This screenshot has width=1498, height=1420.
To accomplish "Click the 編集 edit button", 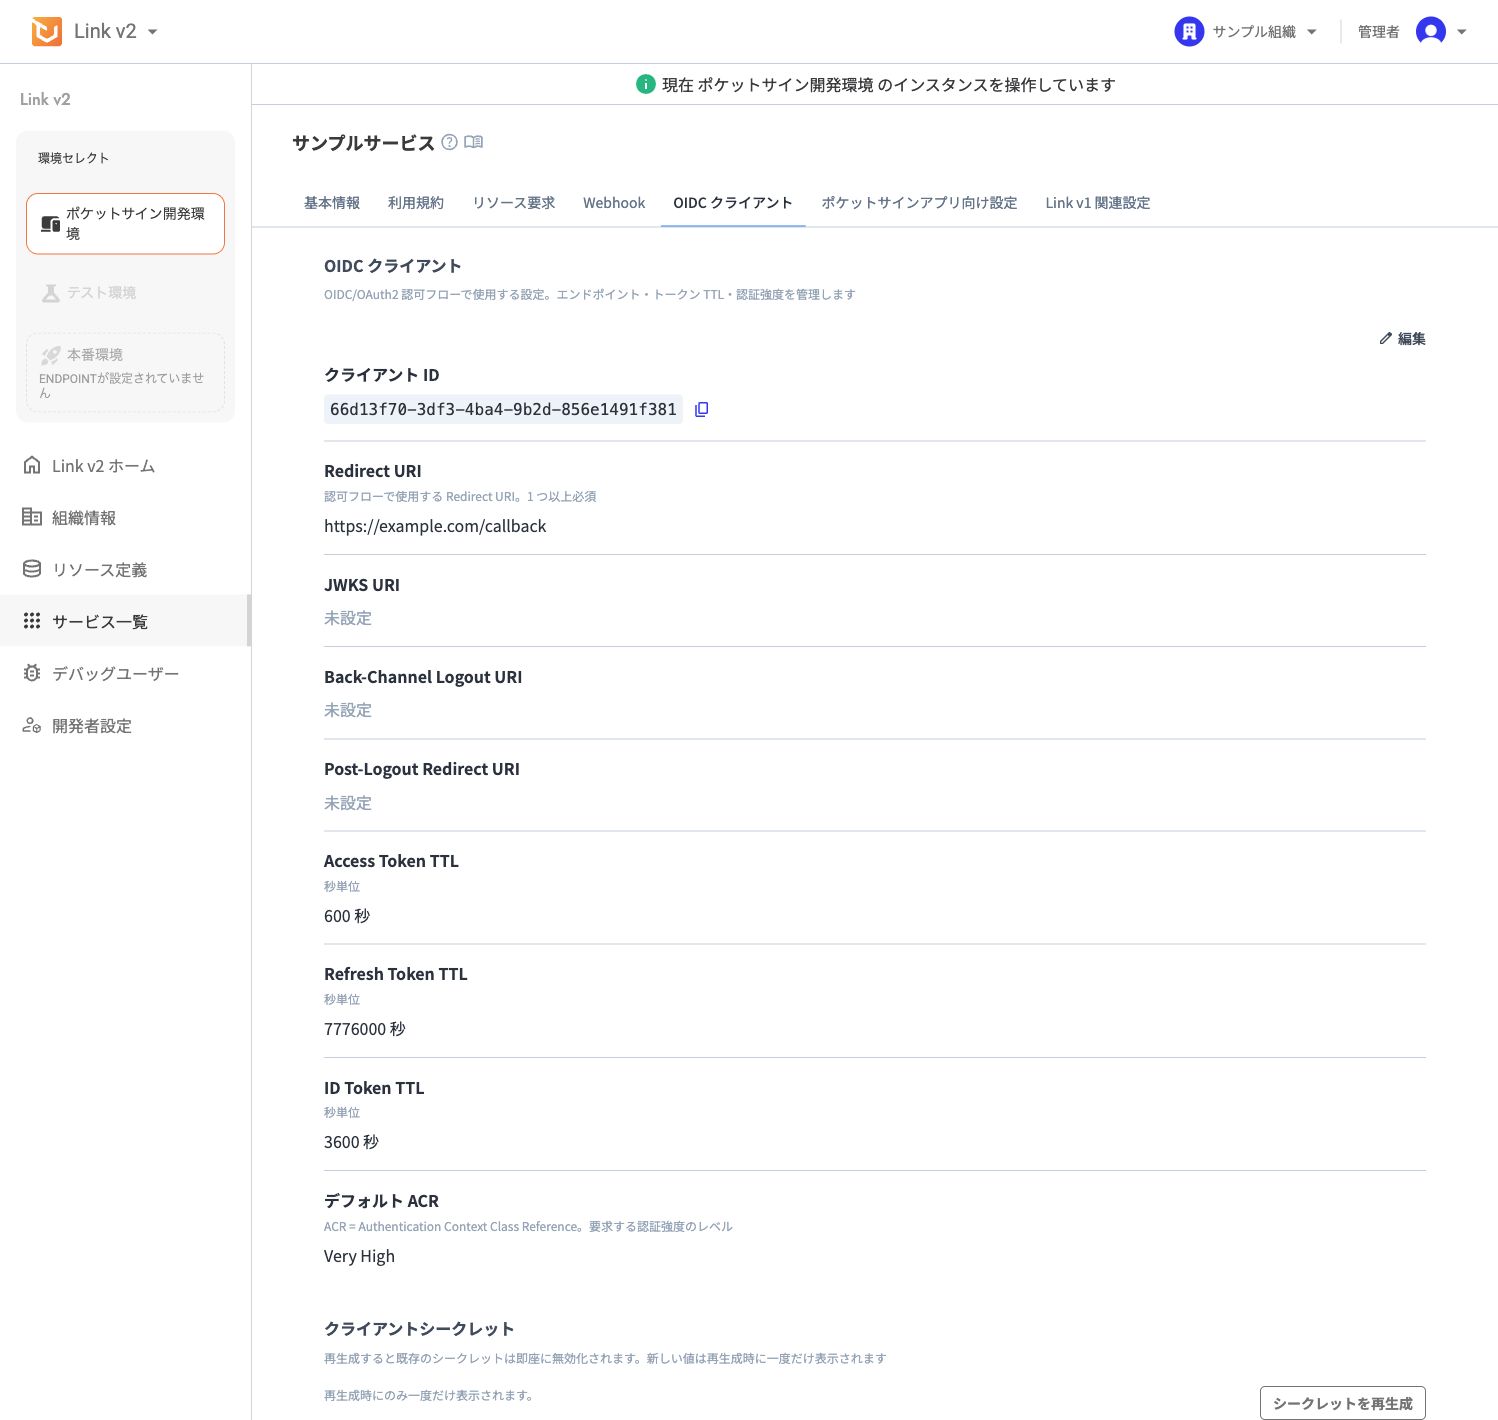I will point(1402,339).
